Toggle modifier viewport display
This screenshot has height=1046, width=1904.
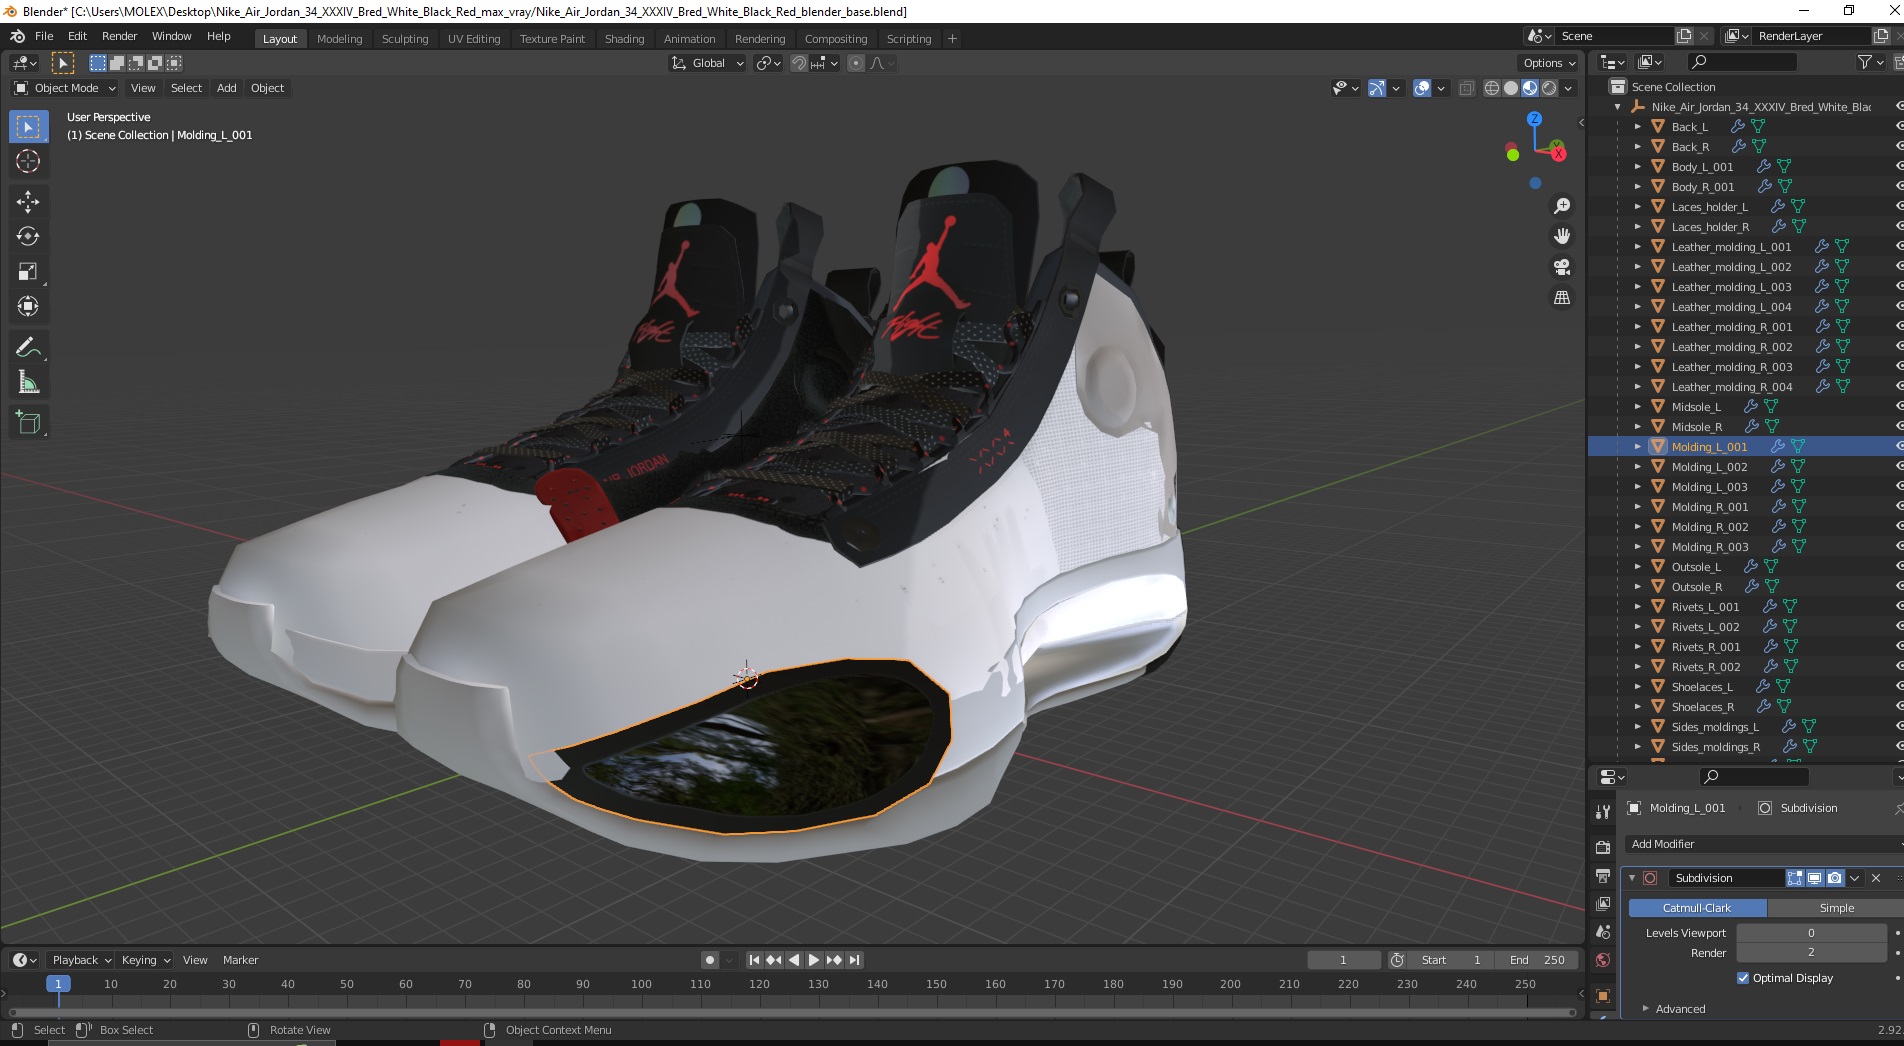1814,878
